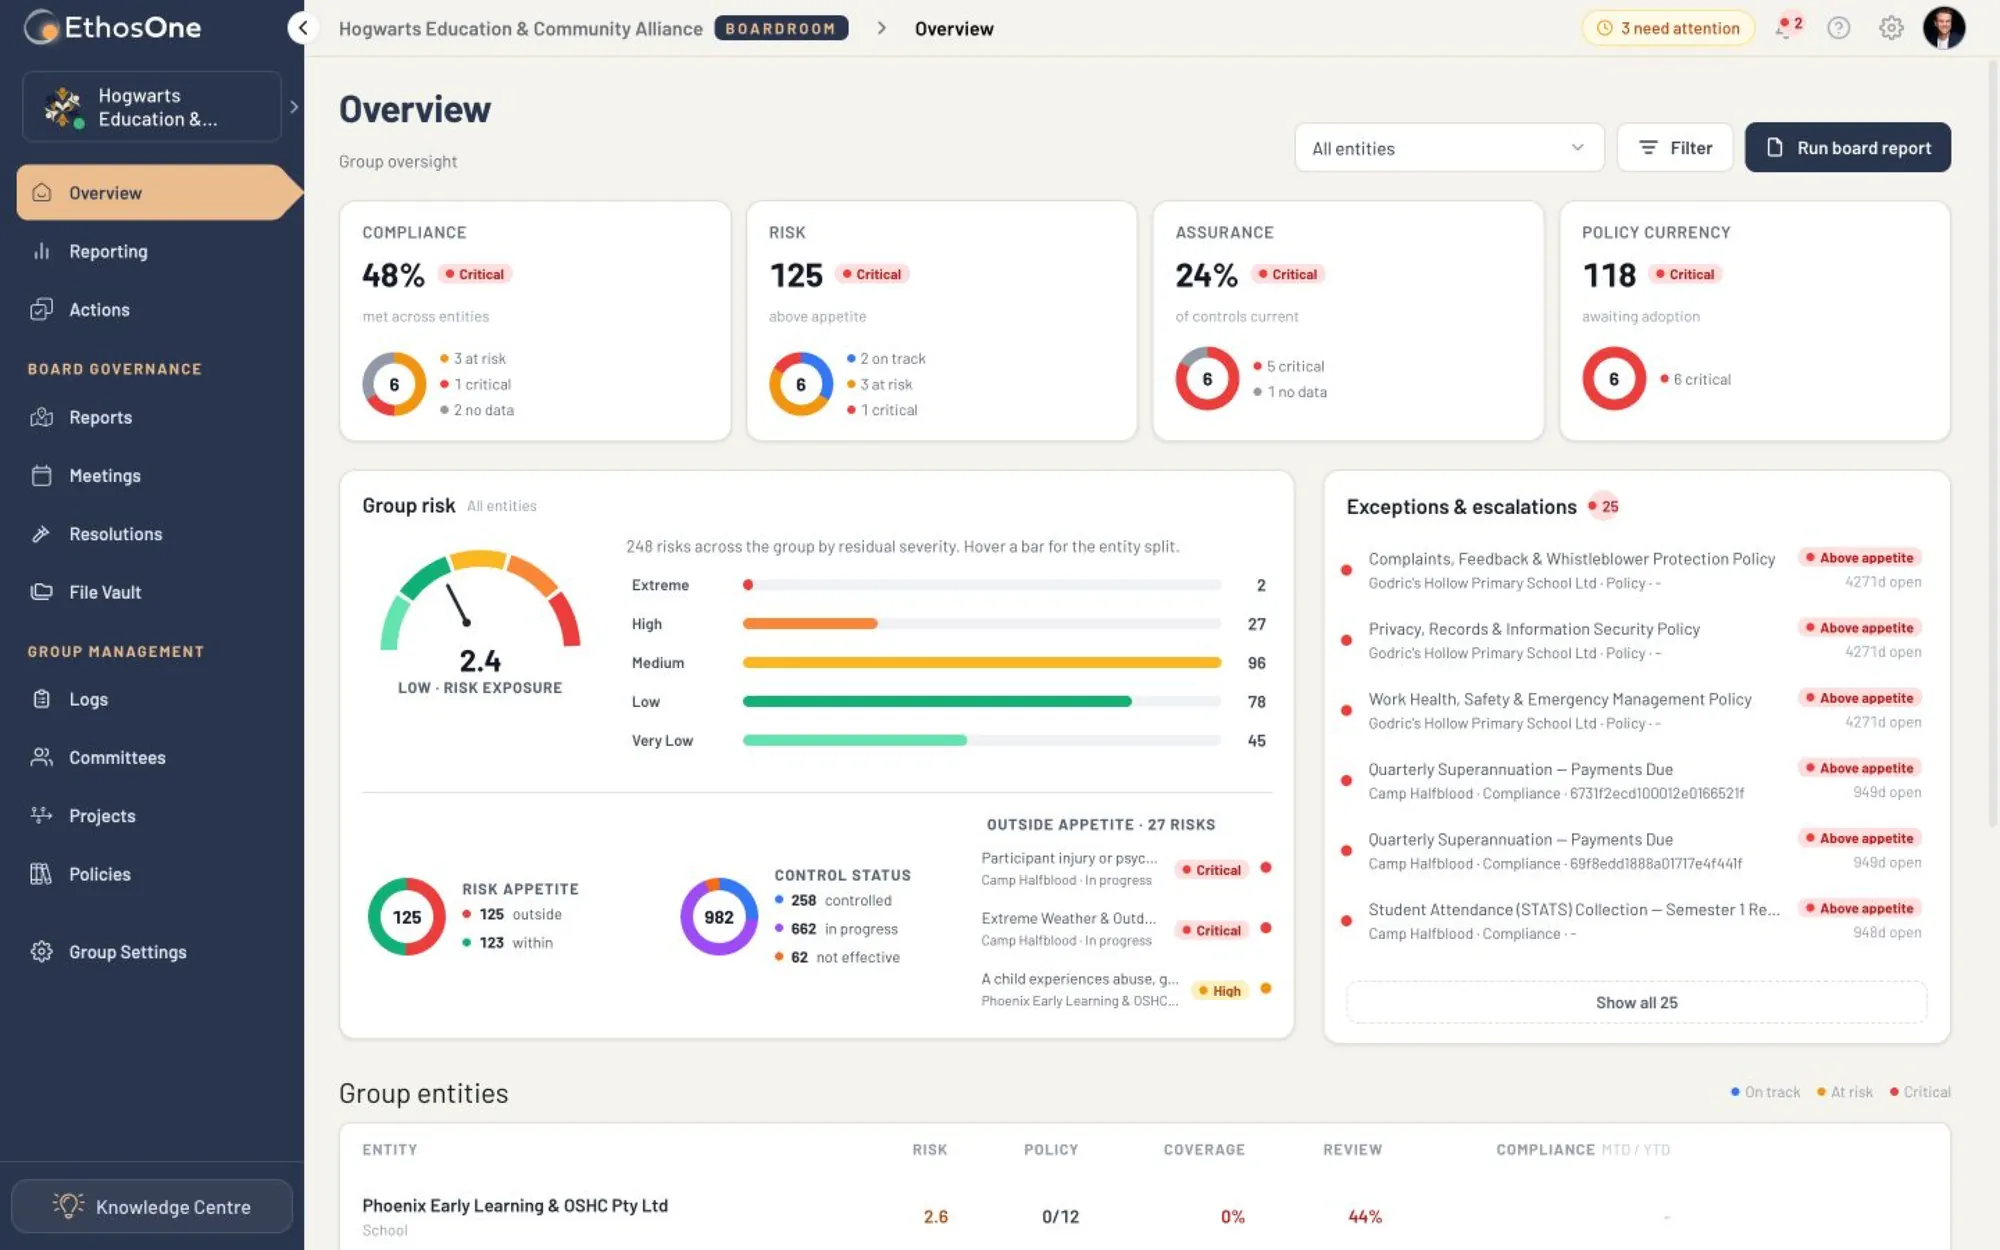
Task: Click the Knowledge Centre lightbulb icon
Action: pyautogui.click(x=68, y=1206)
